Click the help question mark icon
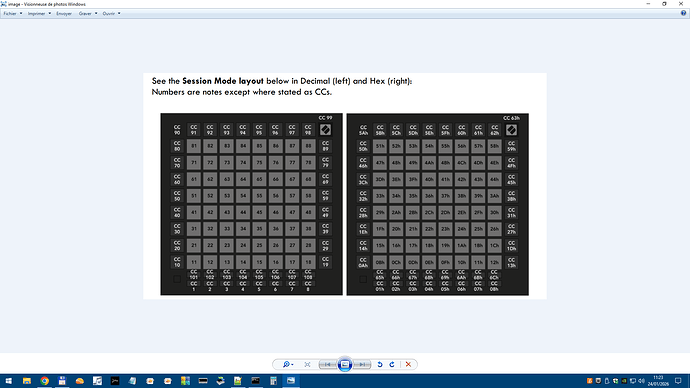This screenshot has width=690, height=388. (x=683, y=13)
